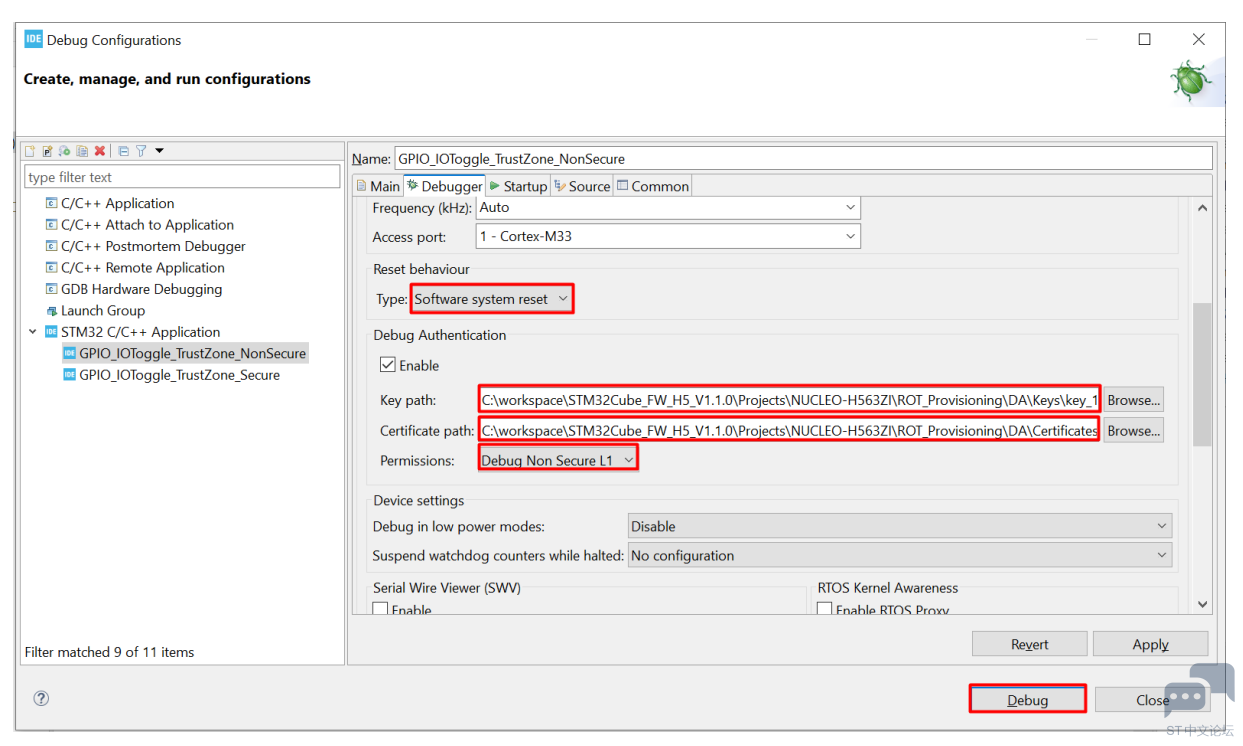Toggle Debug Authentication Enable checkbox
Image resolution: width=1243 pixels, height=746 pixels.
tap(387, 365)
